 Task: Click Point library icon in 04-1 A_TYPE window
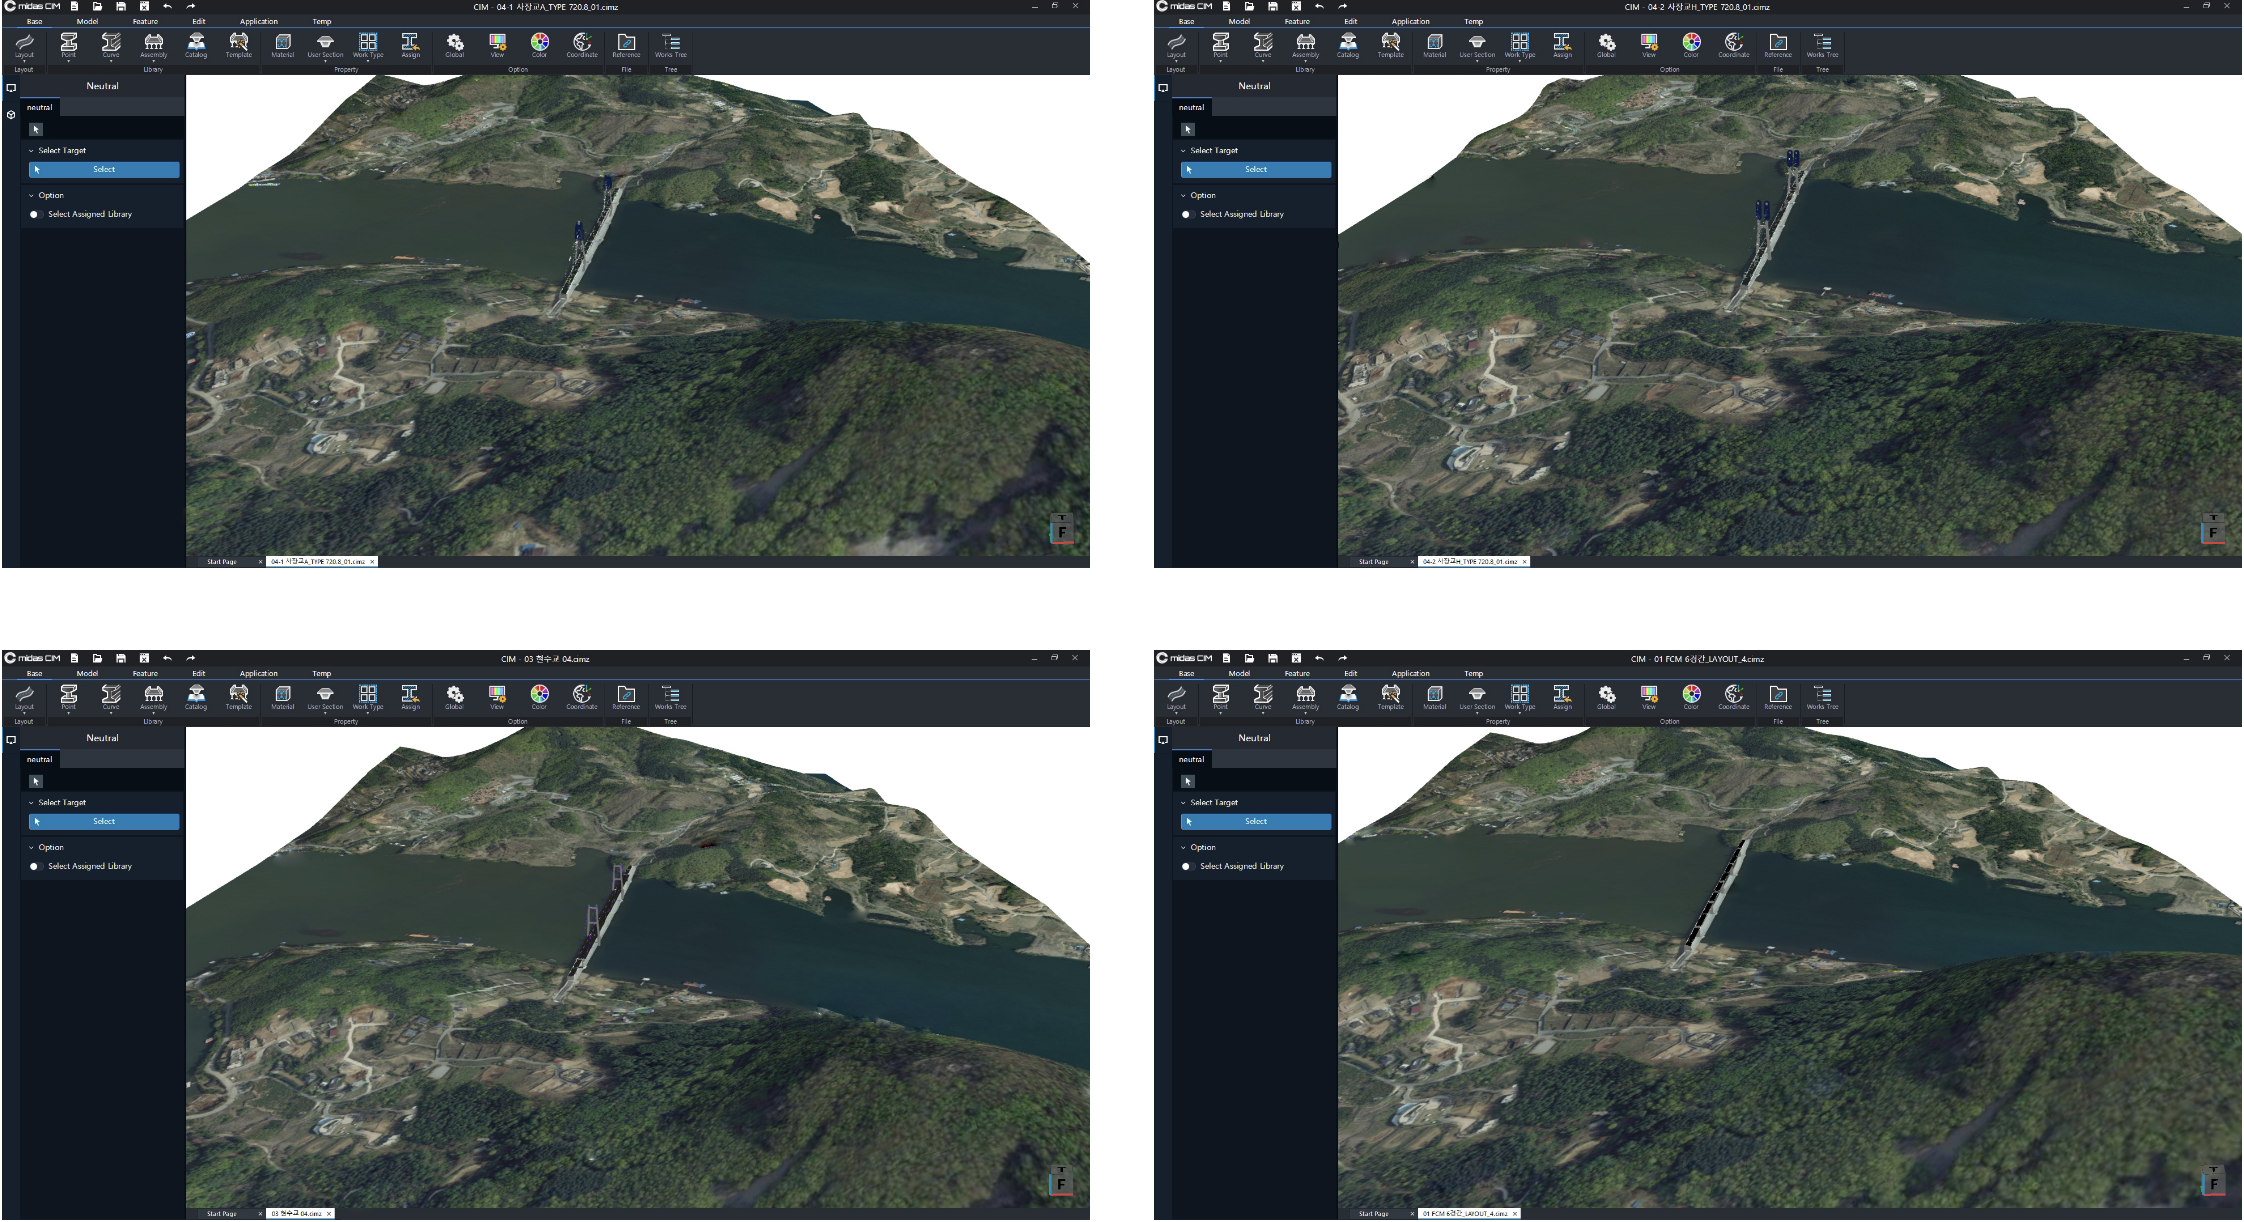coord(69,45)
